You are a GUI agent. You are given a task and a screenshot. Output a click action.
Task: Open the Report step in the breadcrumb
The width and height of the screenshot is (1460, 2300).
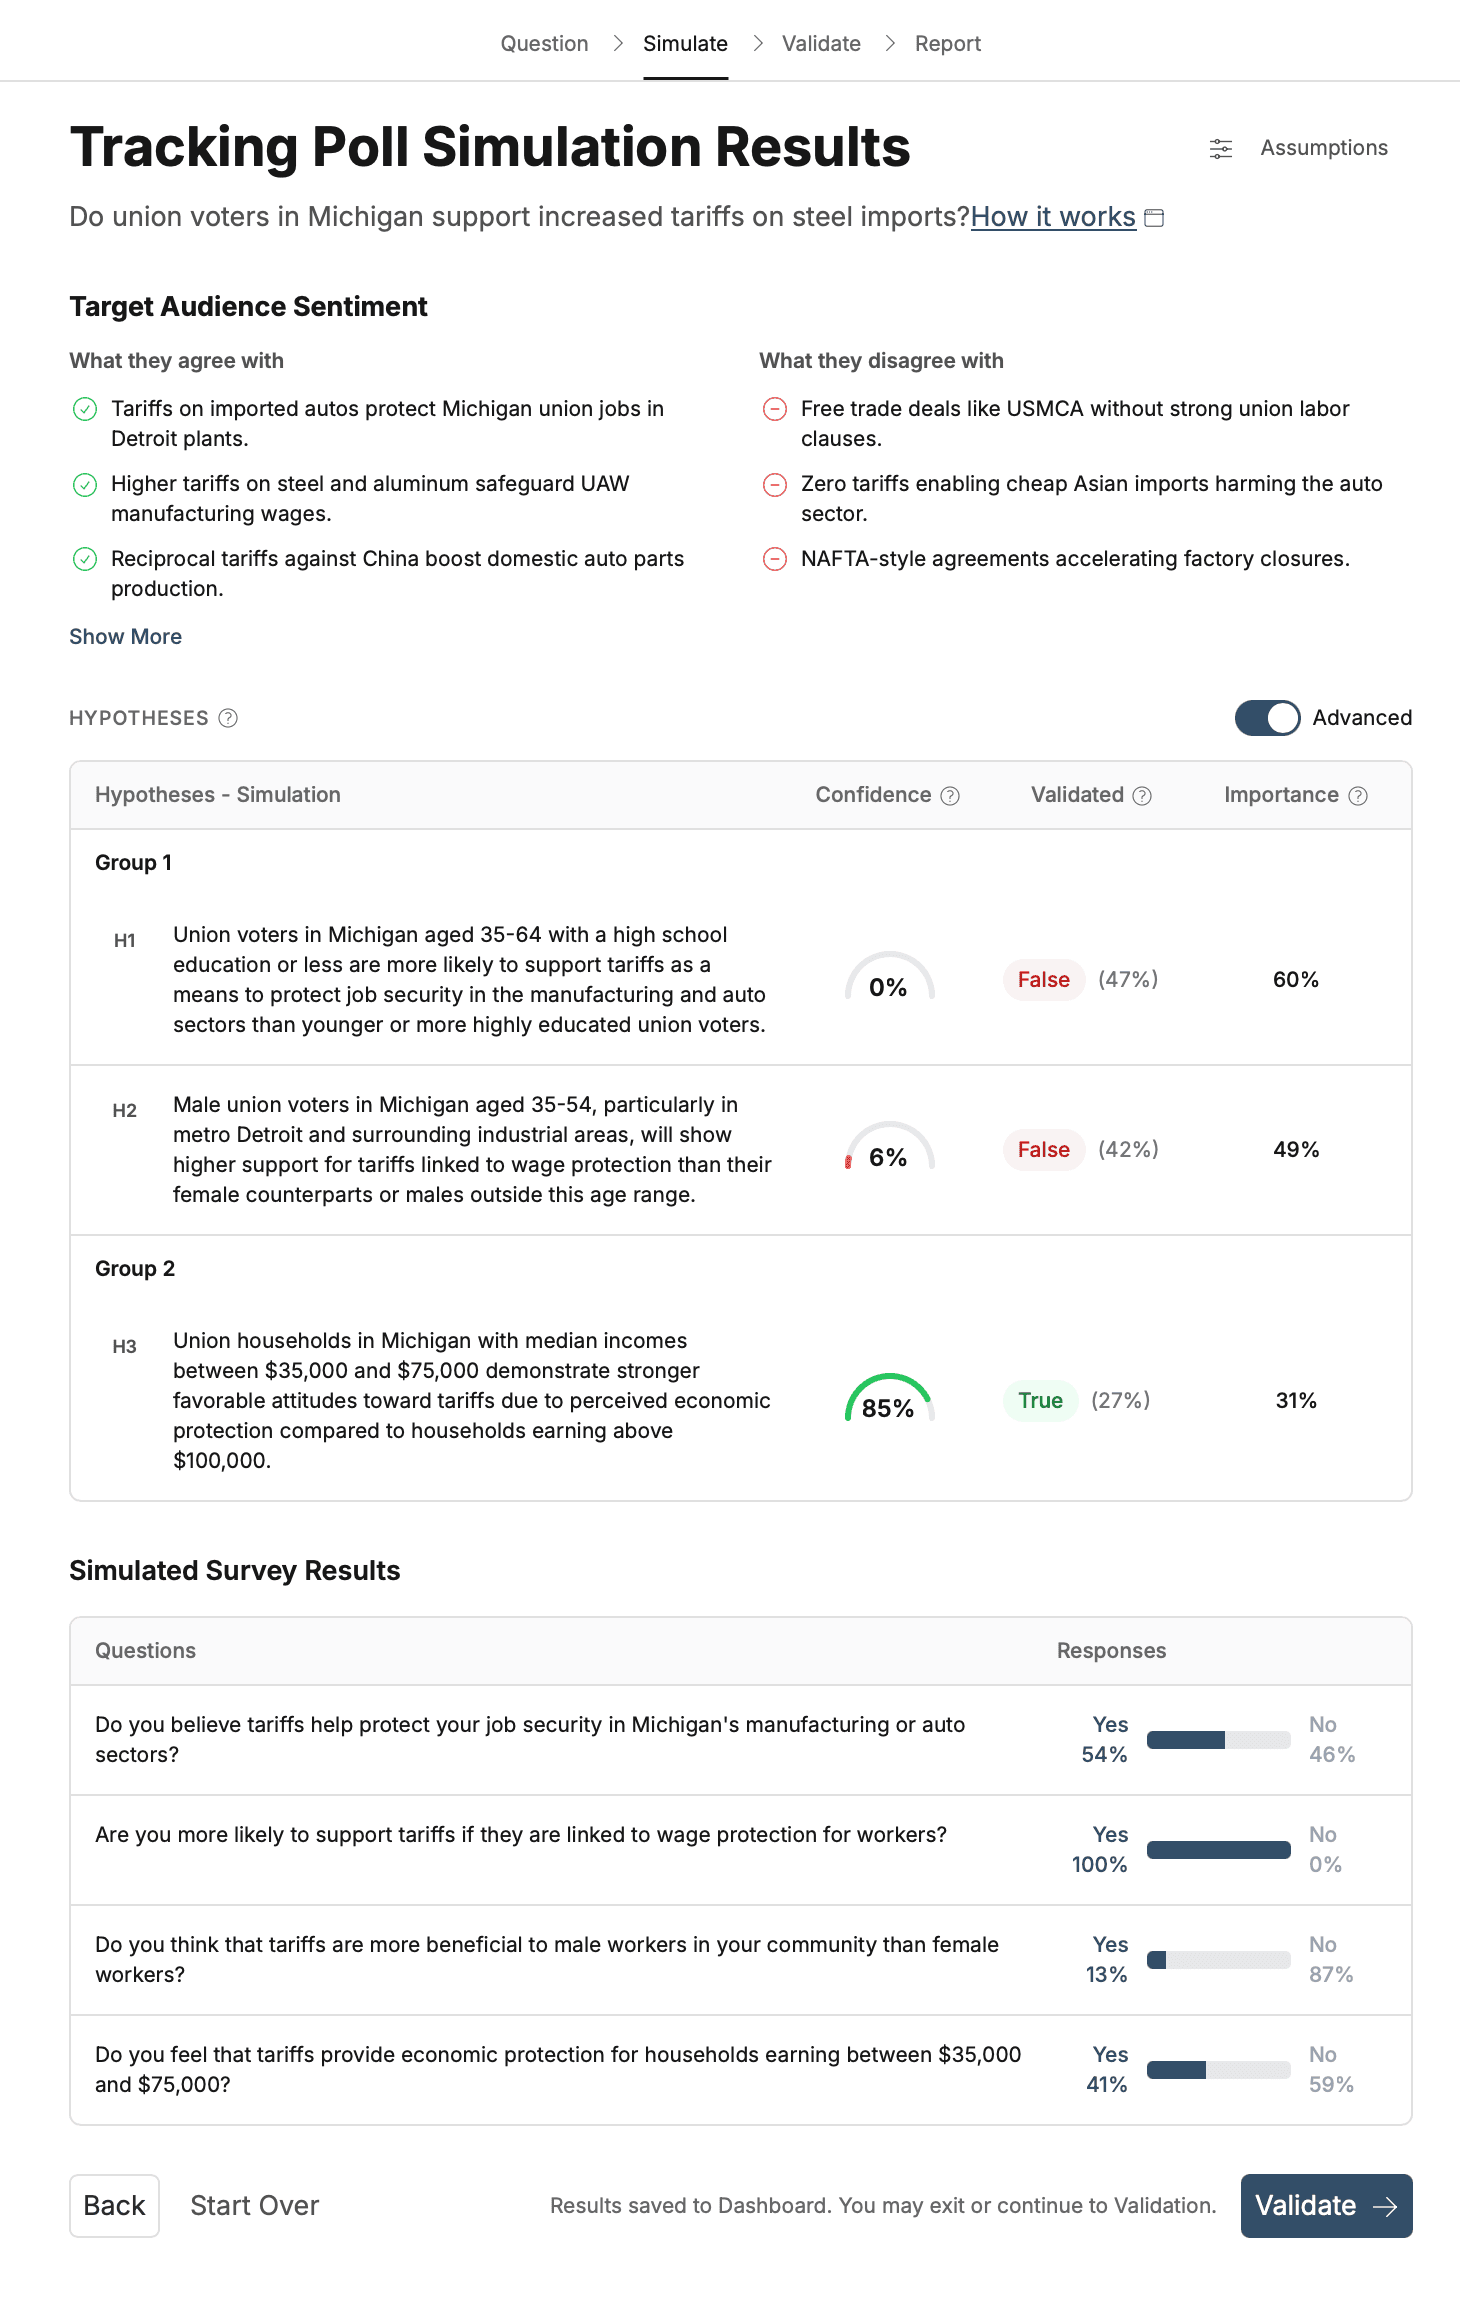(947, 43)
